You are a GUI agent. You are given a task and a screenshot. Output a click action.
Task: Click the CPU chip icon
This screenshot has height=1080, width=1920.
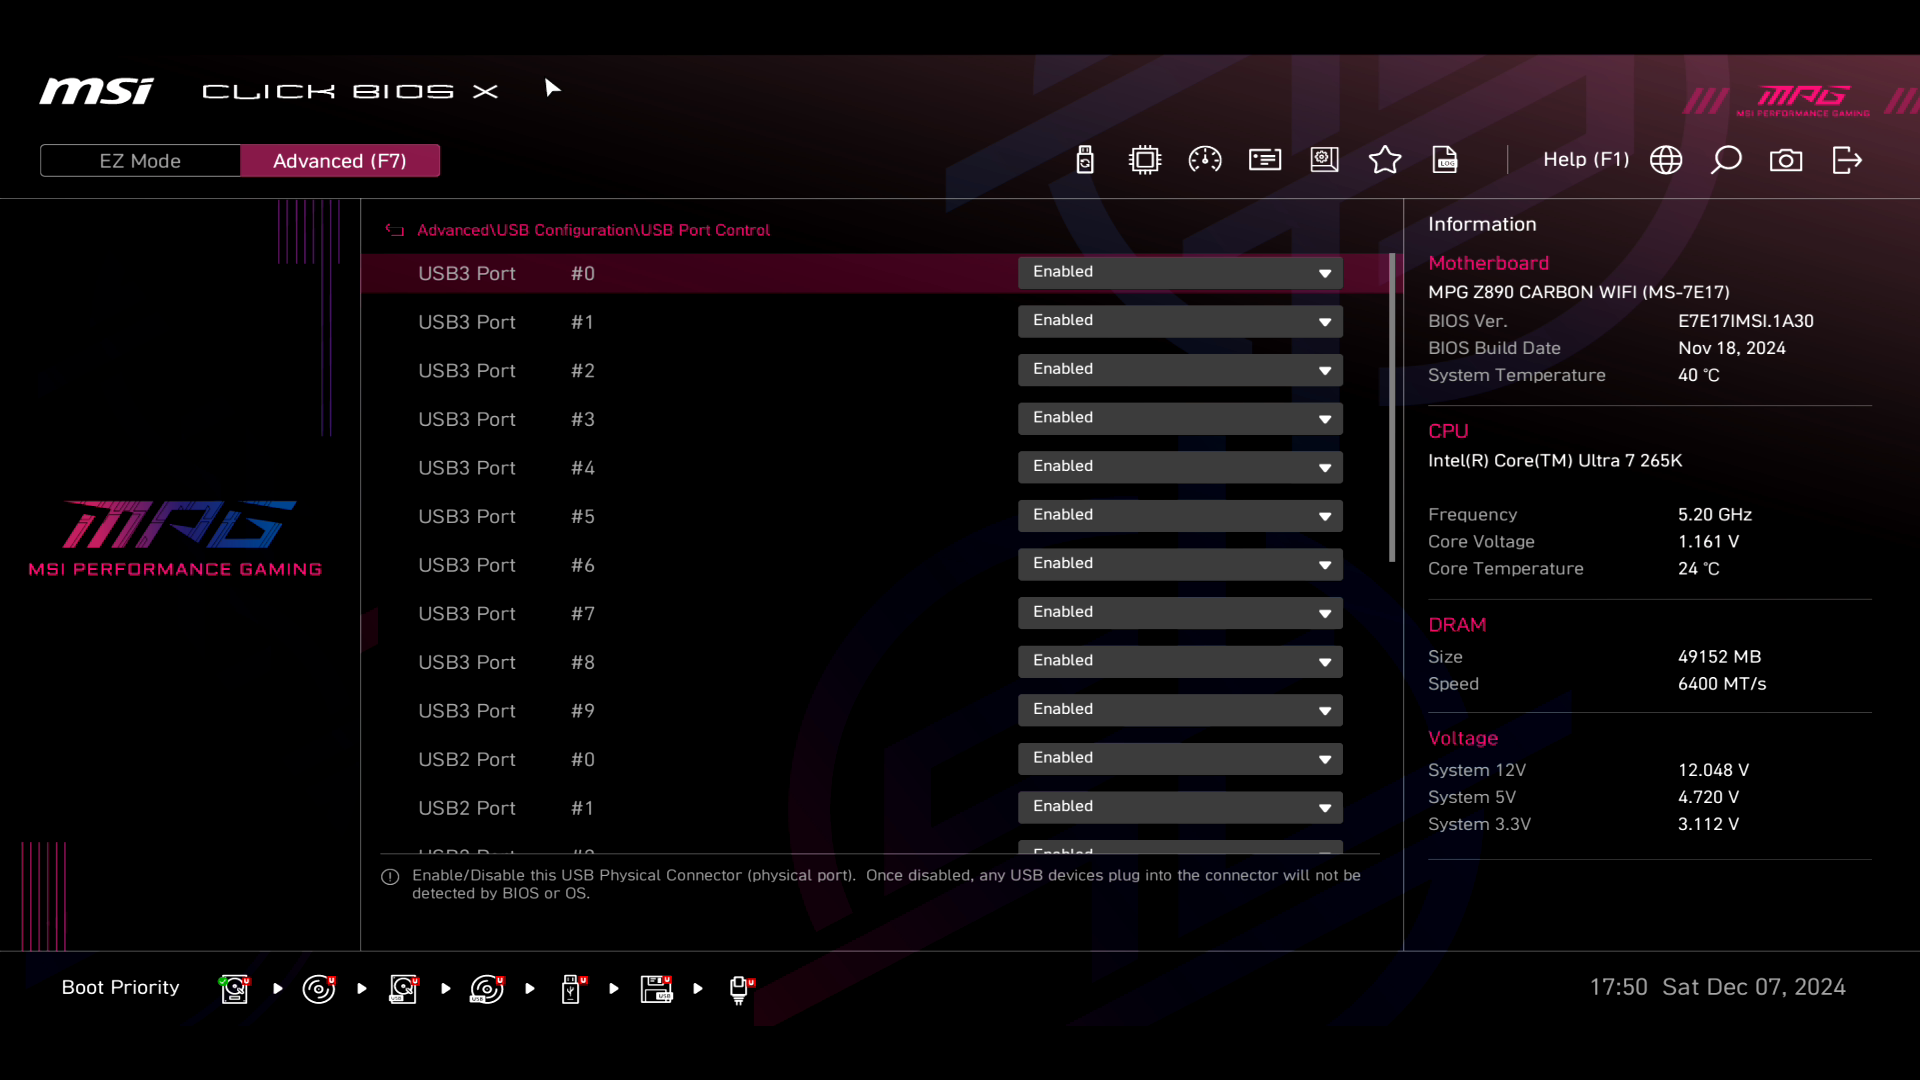click(x=1145, y=160)
